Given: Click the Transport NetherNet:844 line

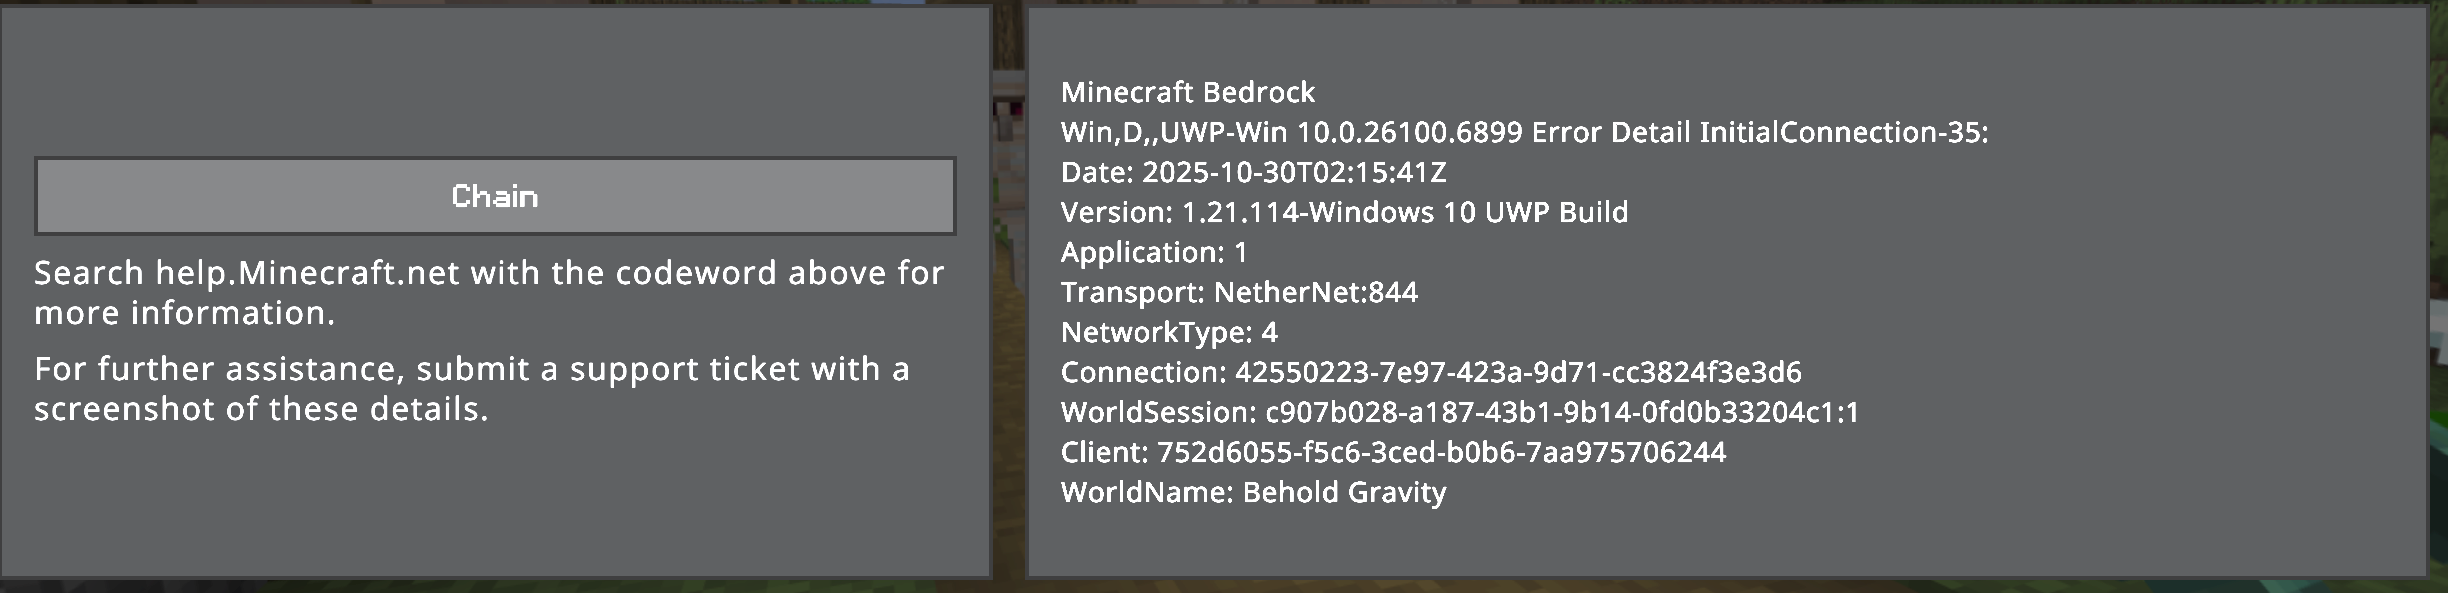Looking at the screenshot, I should point(1239,292).
